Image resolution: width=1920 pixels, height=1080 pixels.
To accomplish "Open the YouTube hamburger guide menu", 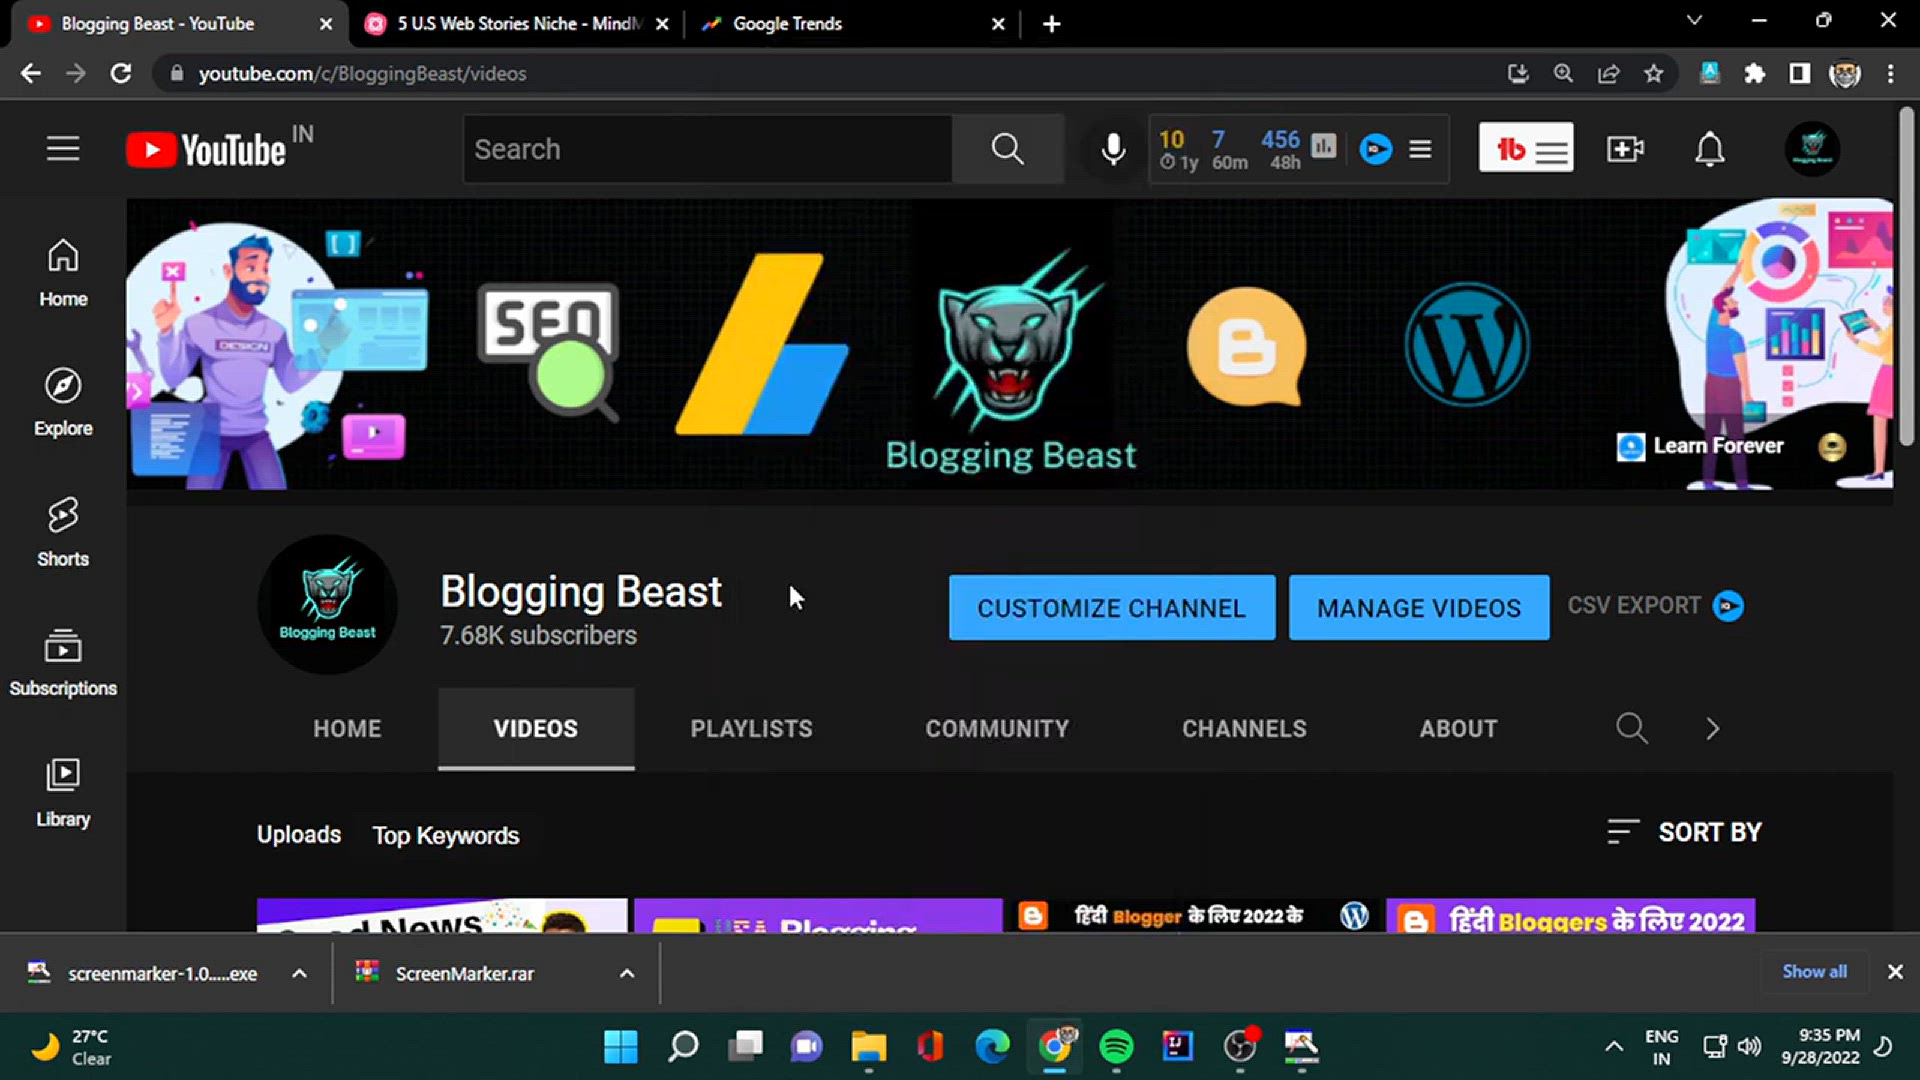I will tap(63, 149).
